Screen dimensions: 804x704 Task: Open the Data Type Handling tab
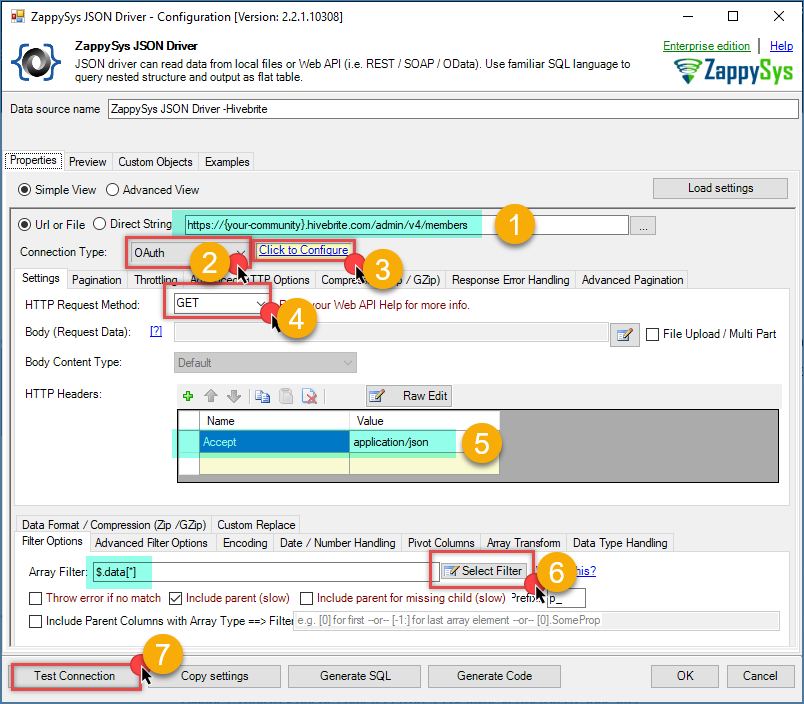point(620,543)
